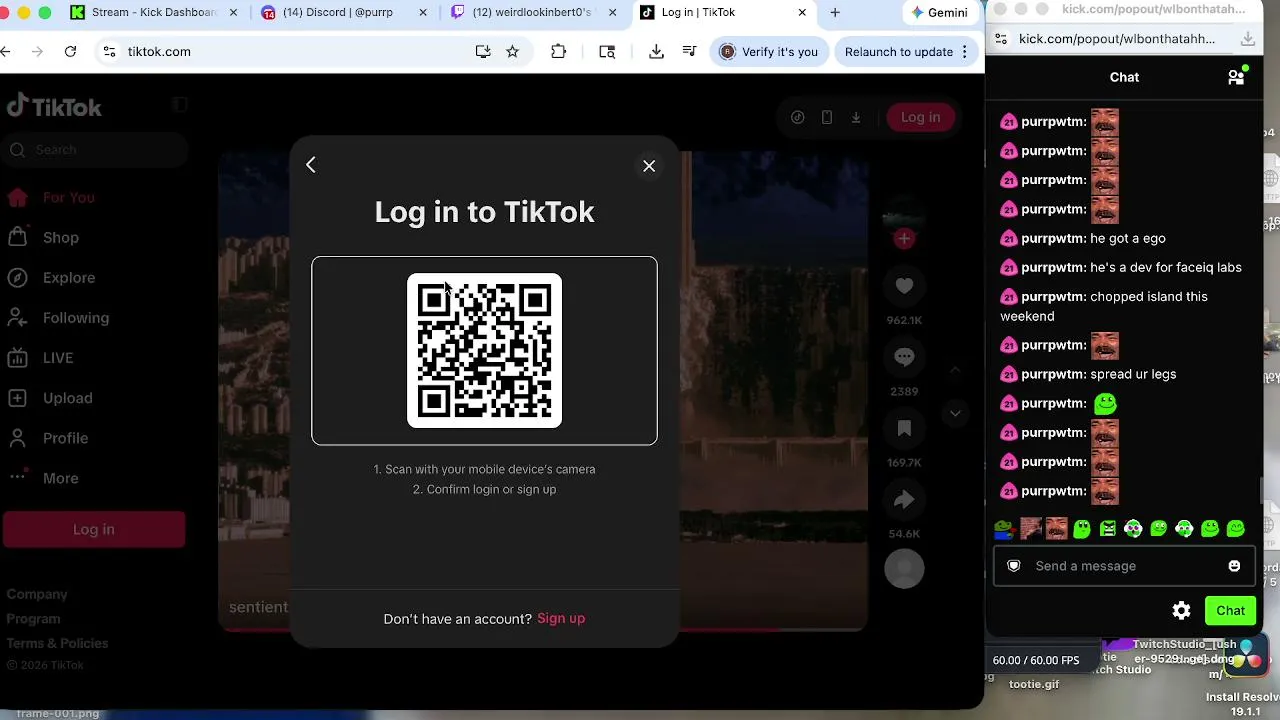The width and height of the screenshot is (1280, 720).
Task: Open a new browser tab
Action: (835, 12)
